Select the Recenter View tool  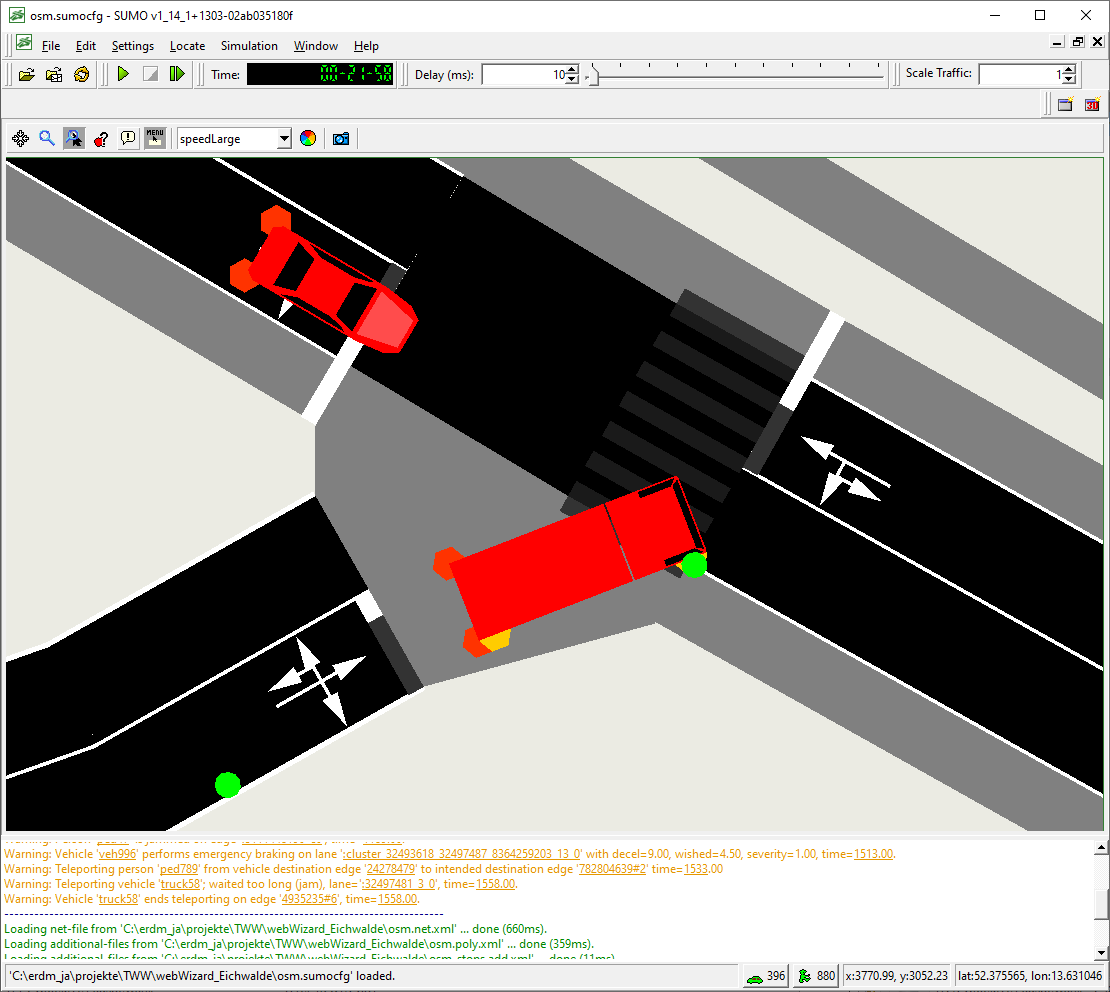point(21,138)
